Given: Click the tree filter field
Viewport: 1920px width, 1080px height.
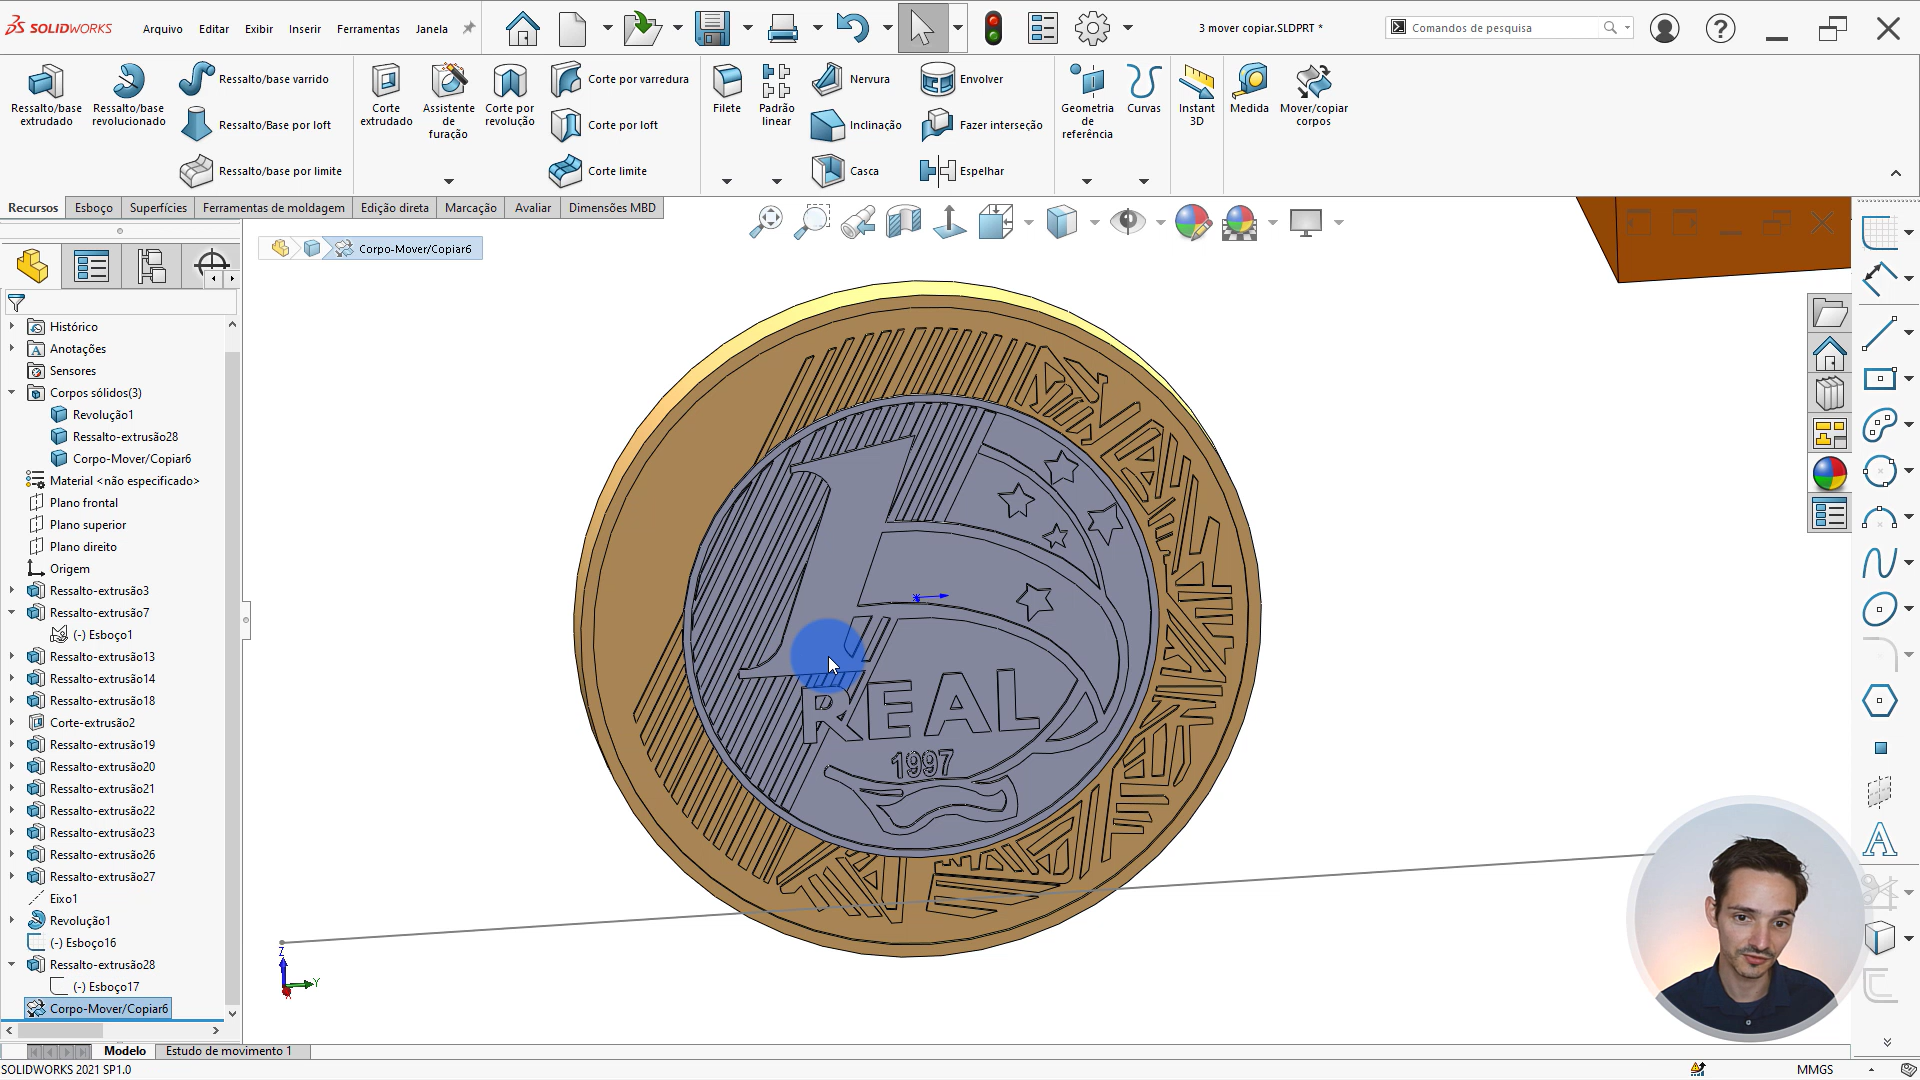Looking at the screenshot, I should (120, 302).
